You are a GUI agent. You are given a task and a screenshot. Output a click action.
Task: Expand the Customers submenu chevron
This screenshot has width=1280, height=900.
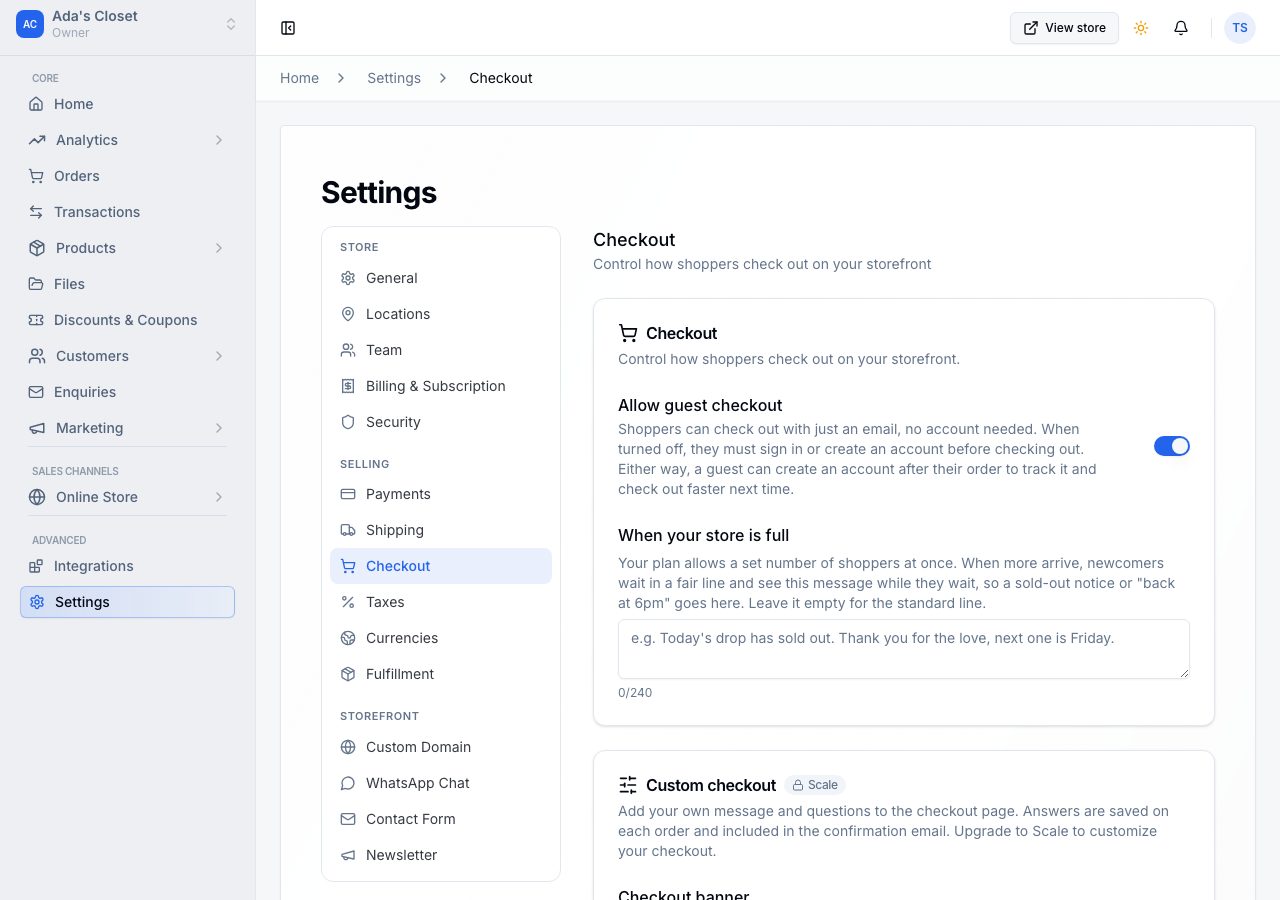(218, 356)
